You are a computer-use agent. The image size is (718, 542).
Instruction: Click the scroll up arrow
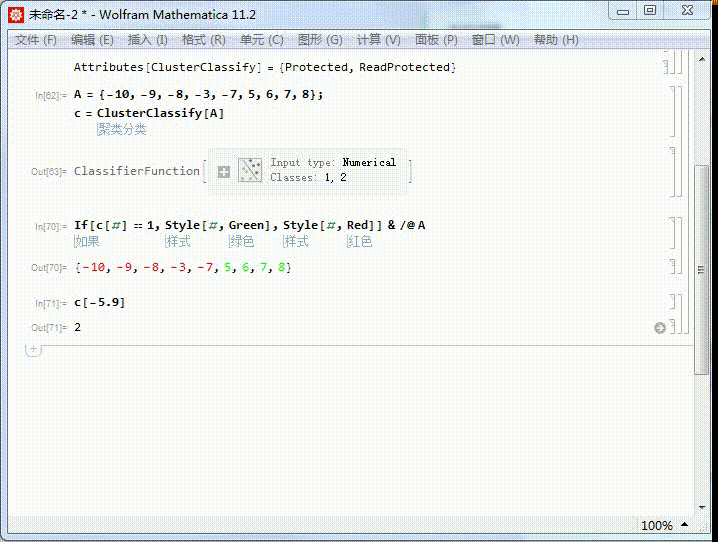pos(702,60)
